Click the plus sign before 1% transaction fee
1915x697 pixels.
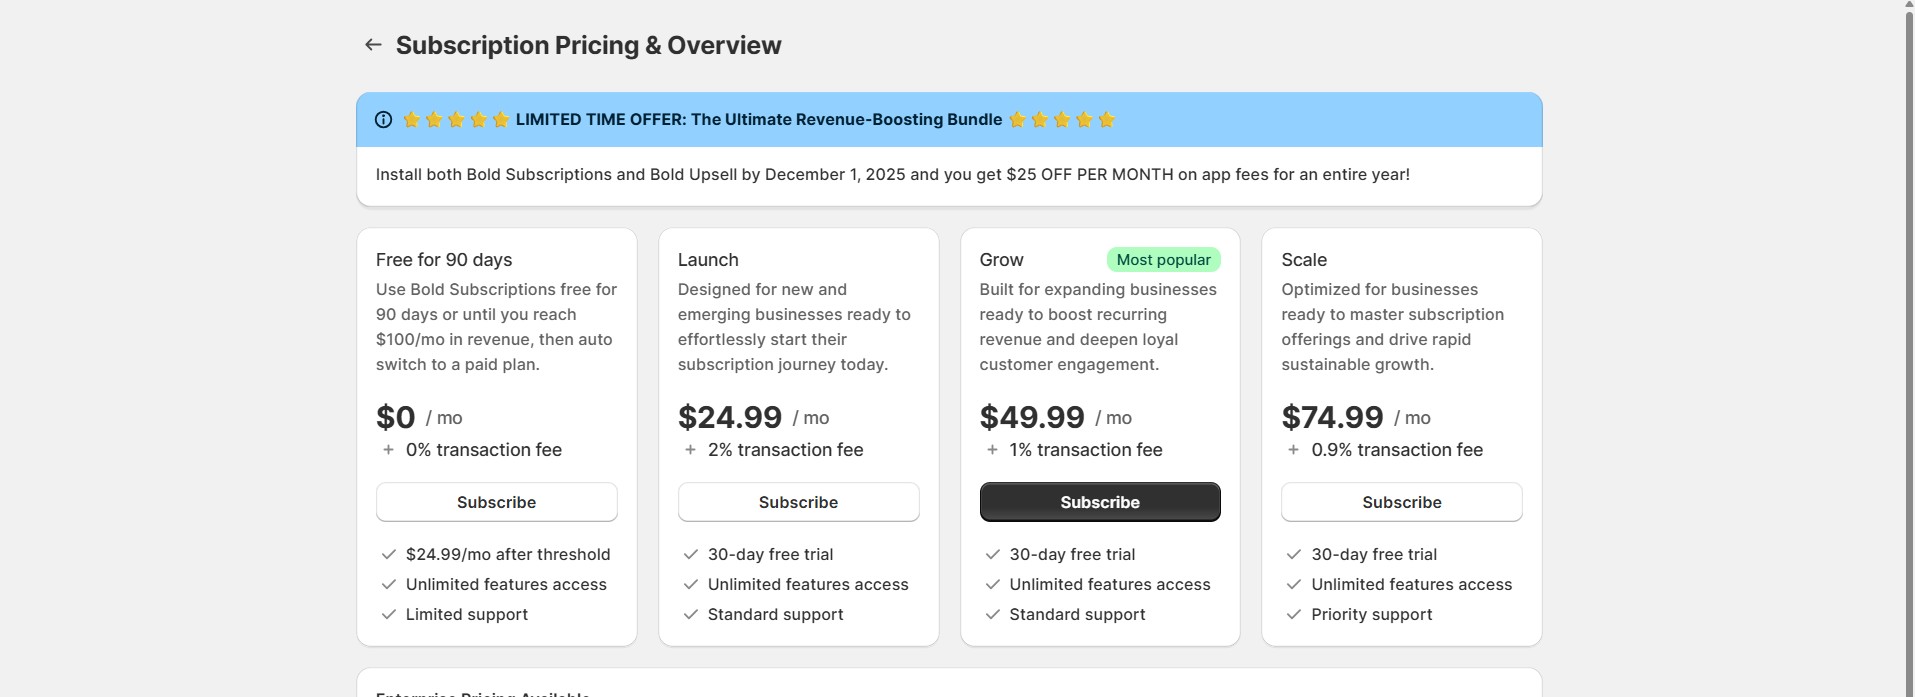990,450
